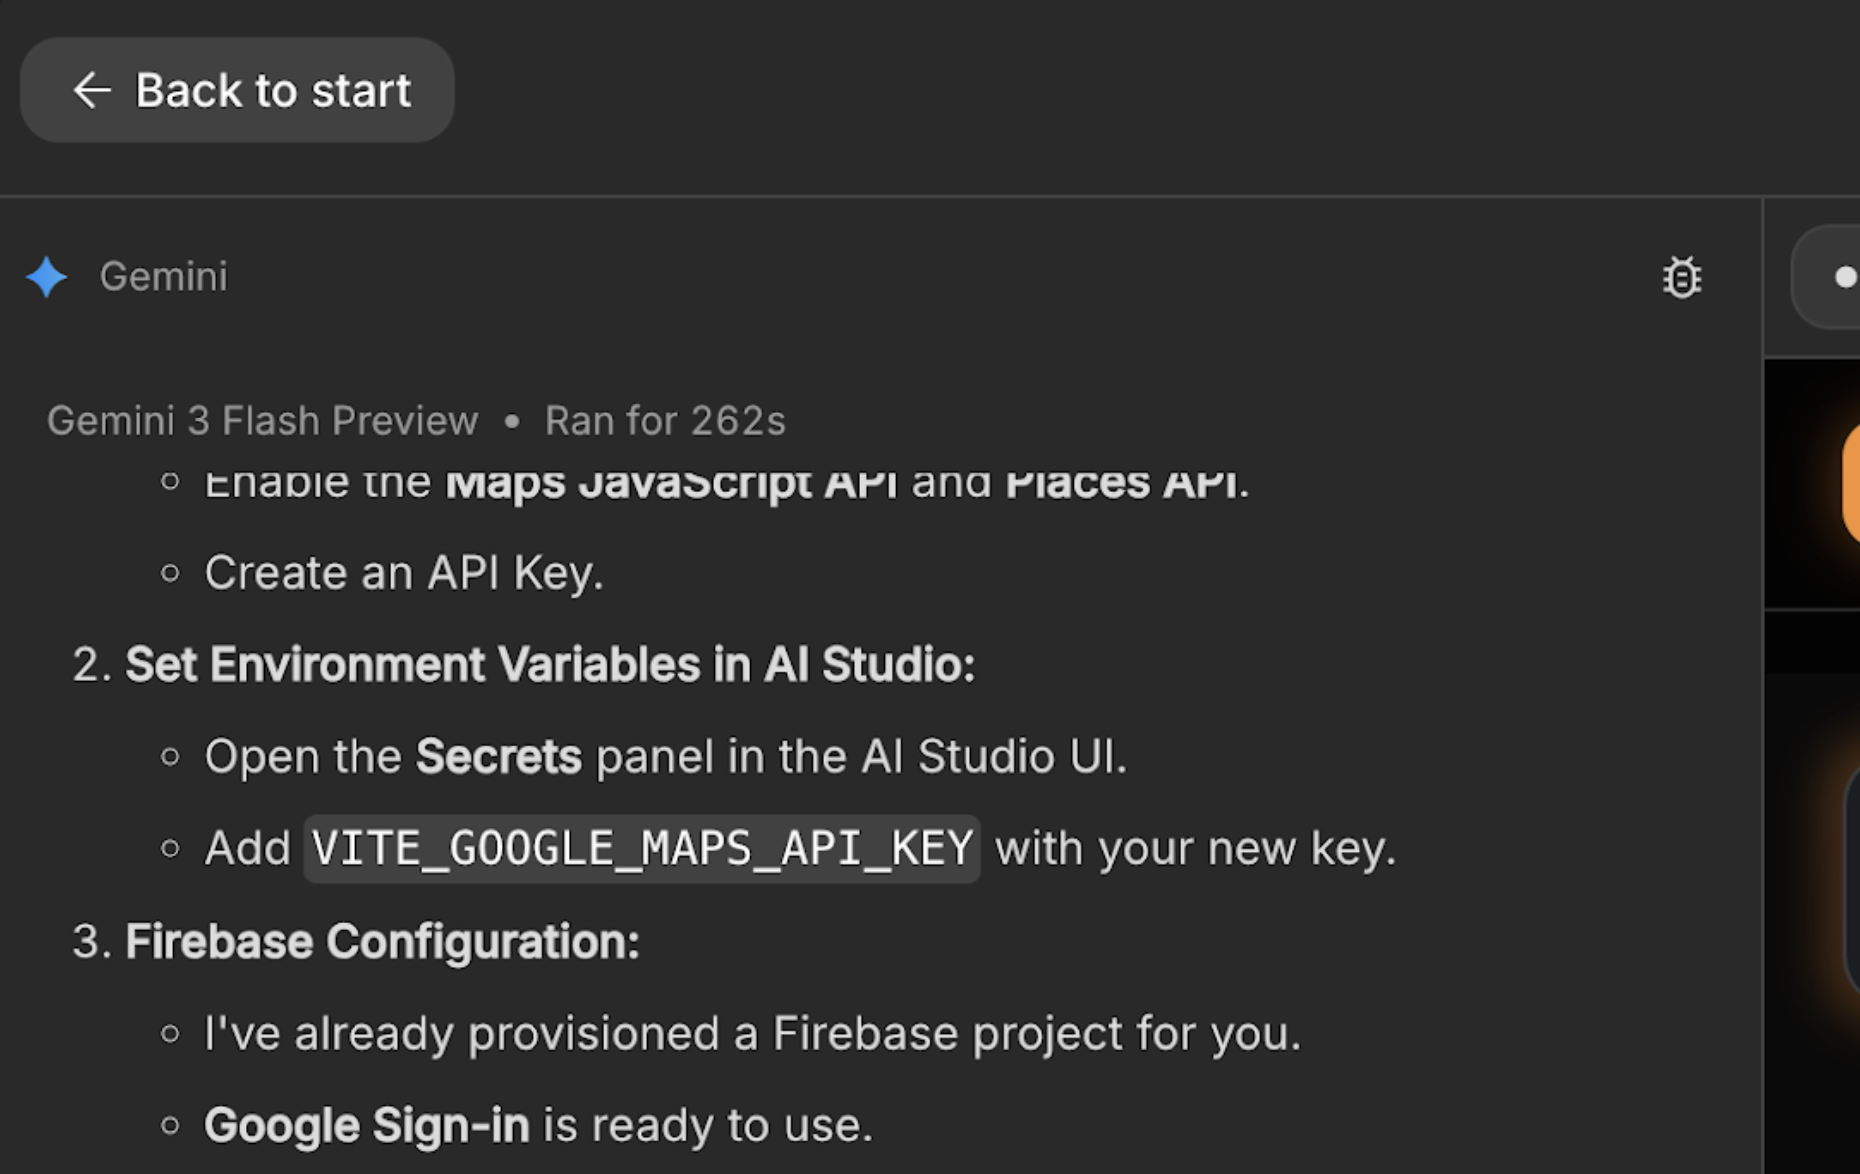
Task: Click the orange rounded element in the preview pane
Action: point(1850,483)
